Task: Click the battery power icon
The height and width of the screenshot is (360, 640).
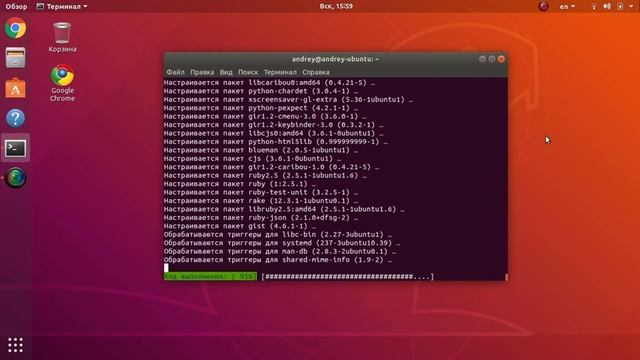Action: pyautogui.click(x=620, y=7)
